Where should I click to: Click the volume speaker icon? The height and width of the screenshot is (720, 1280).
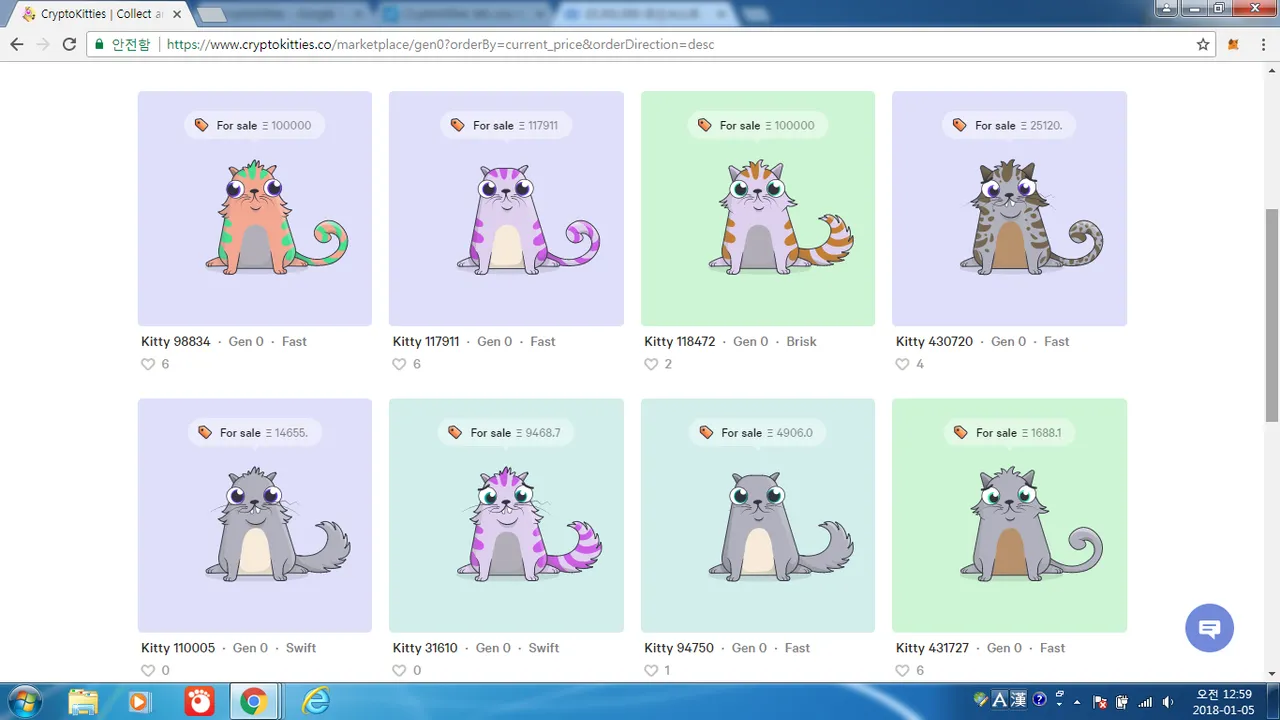point(1167,702)
